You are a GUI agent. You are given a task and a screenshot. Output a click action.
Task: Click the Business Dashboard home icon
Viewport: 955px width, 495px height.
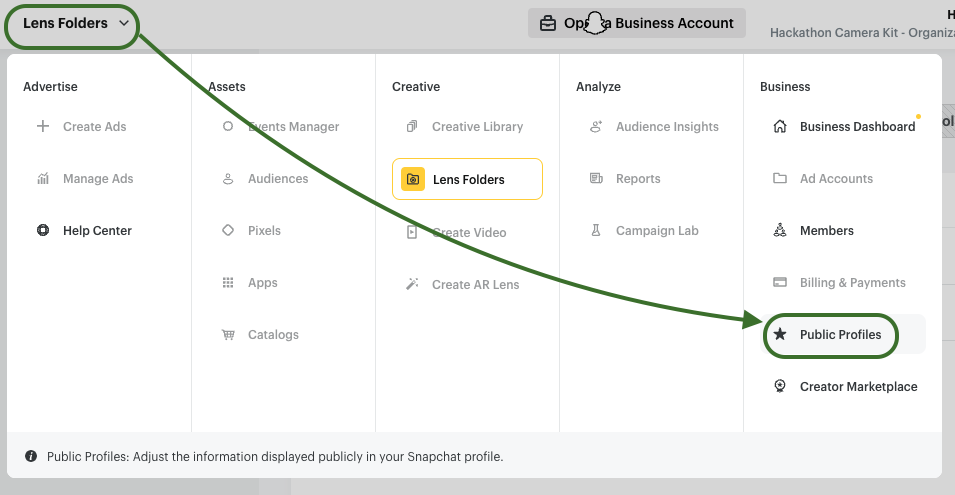pos(780,127)
